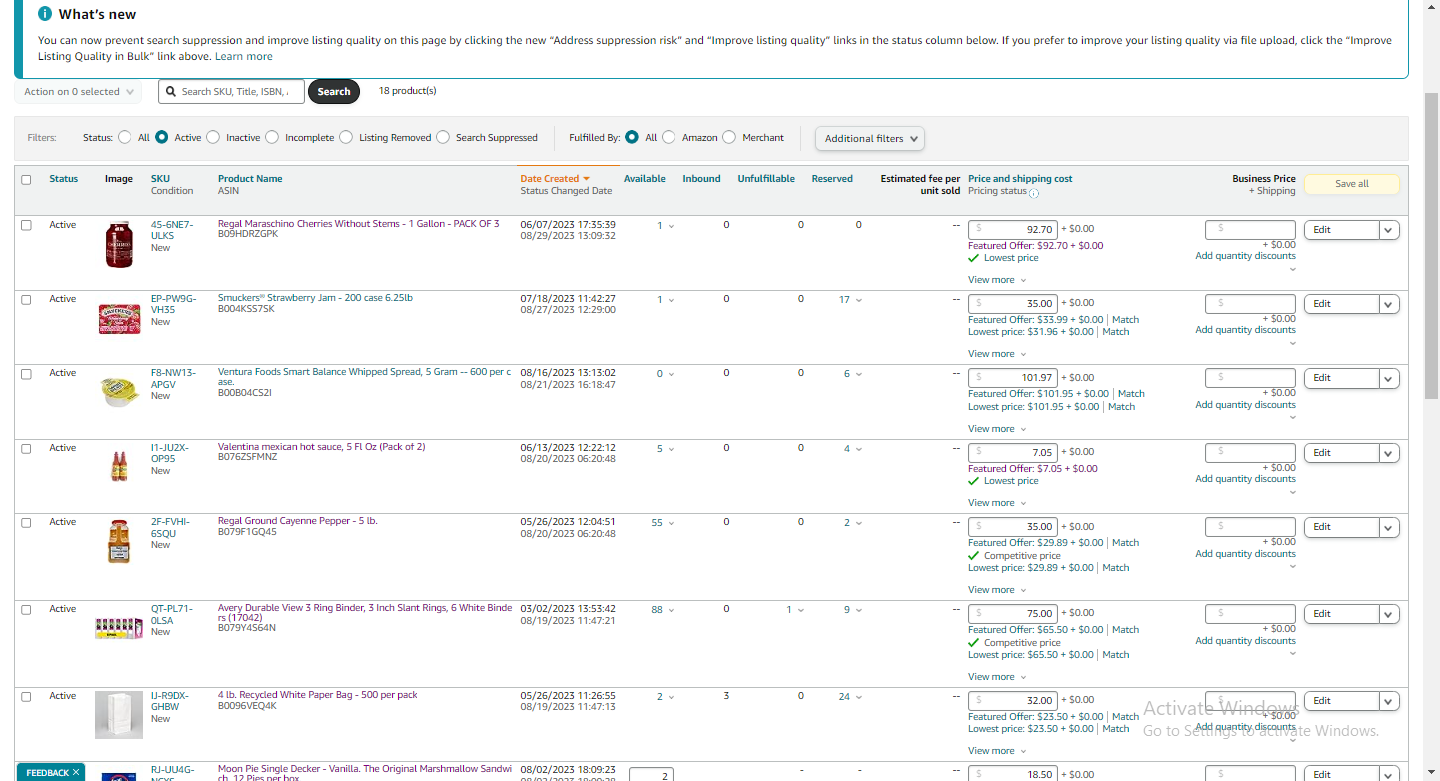Select the checkbox for the Maraschino Cherries row

(26, 225)
